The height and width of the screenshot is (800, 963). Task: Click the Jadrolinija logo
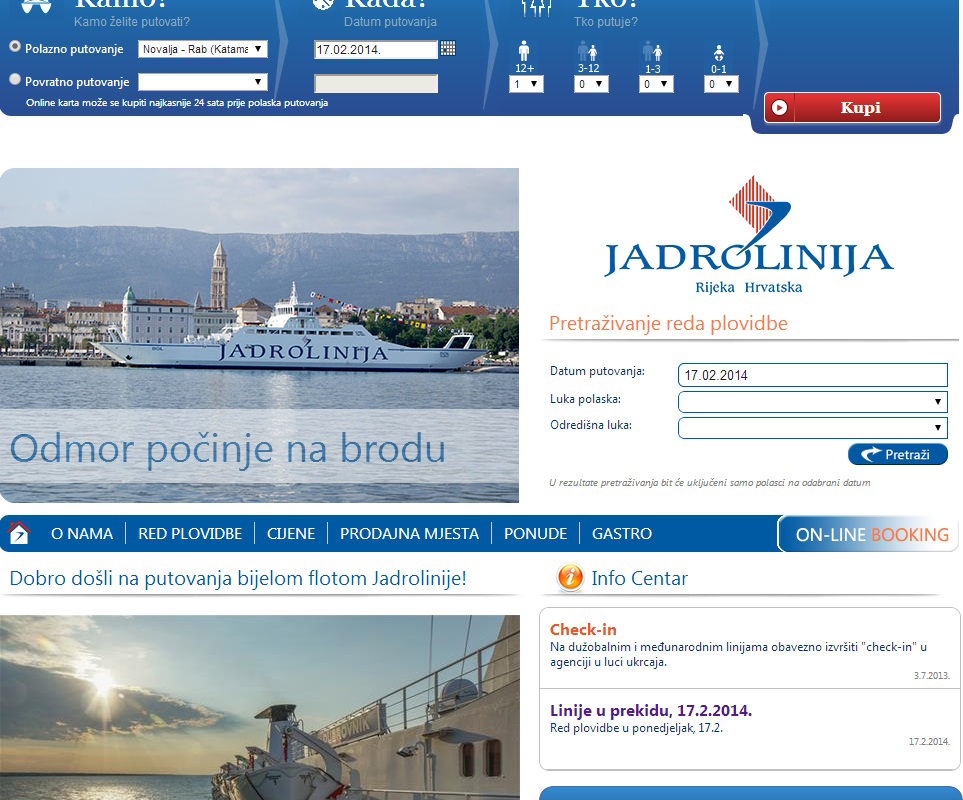(748, 235)
